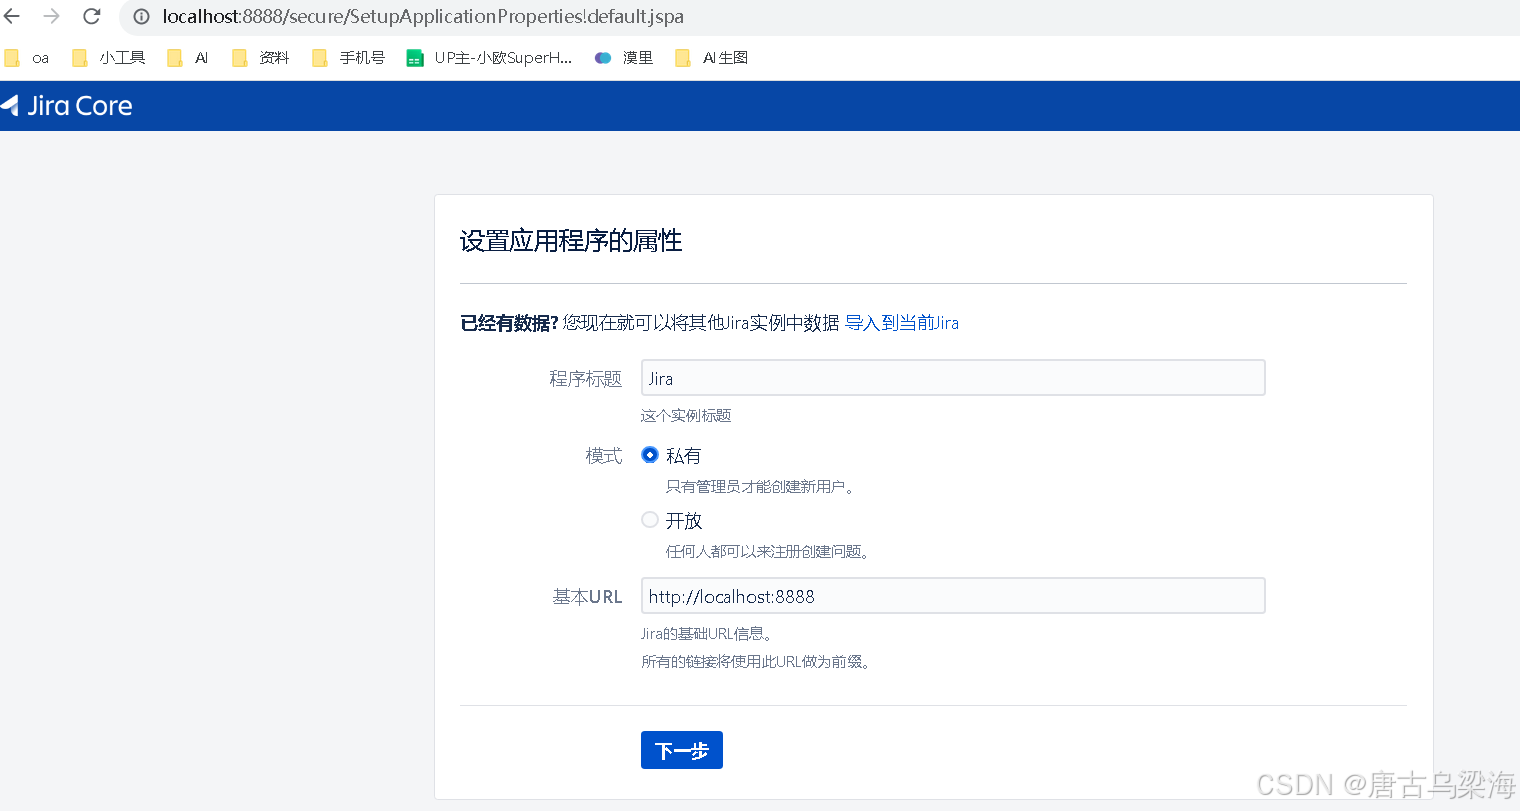Click the 已经有数据? bold text
Screen dimensions: 1520x811
point(509,323)
